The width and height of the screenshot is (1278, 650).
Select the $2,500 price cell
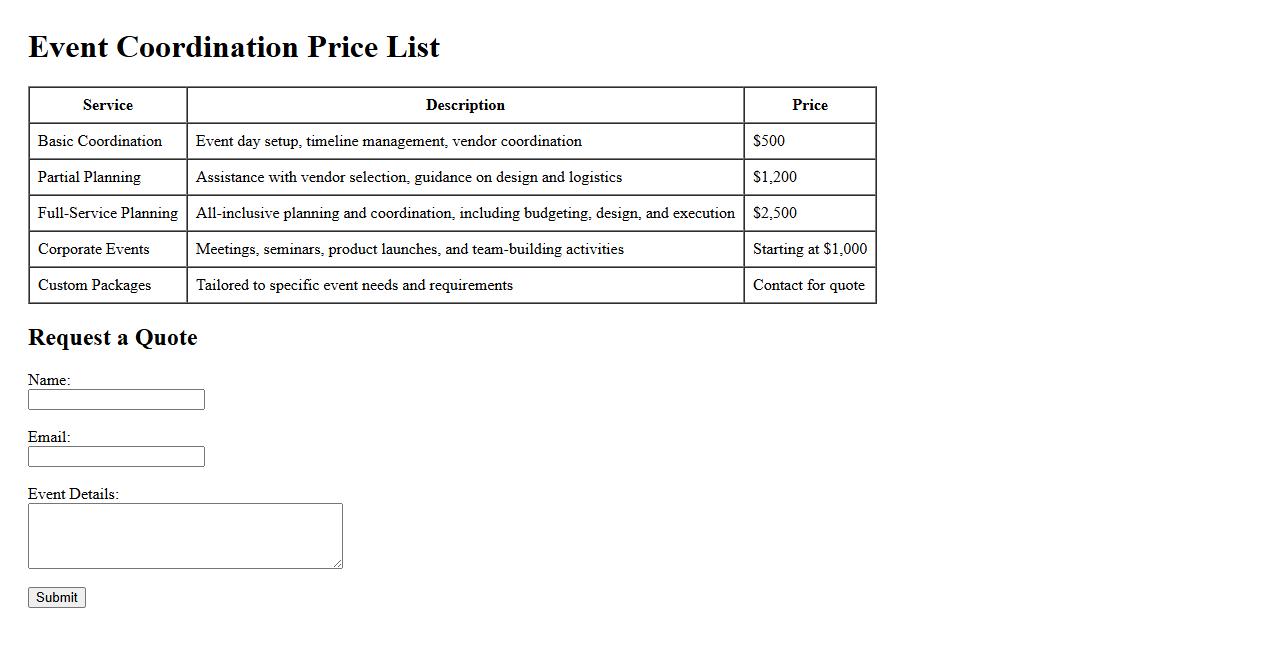tap(775, 213)
